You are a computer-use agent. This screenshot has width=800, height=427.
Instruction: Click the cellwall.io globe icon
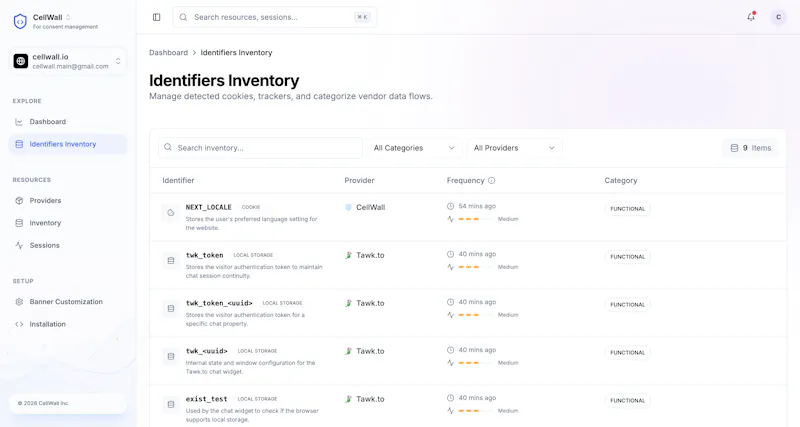coord(20,61)
